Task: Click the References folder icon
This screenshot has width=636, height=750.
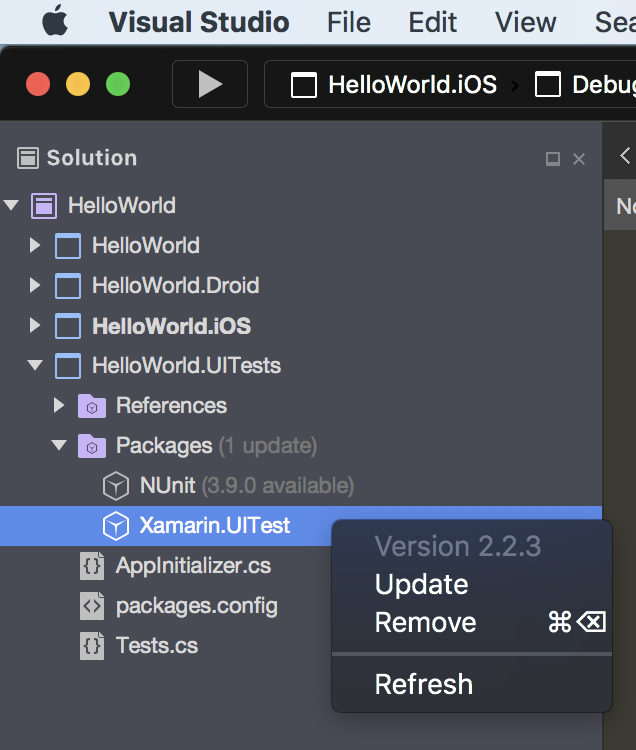Action: (x=92, y=406)
